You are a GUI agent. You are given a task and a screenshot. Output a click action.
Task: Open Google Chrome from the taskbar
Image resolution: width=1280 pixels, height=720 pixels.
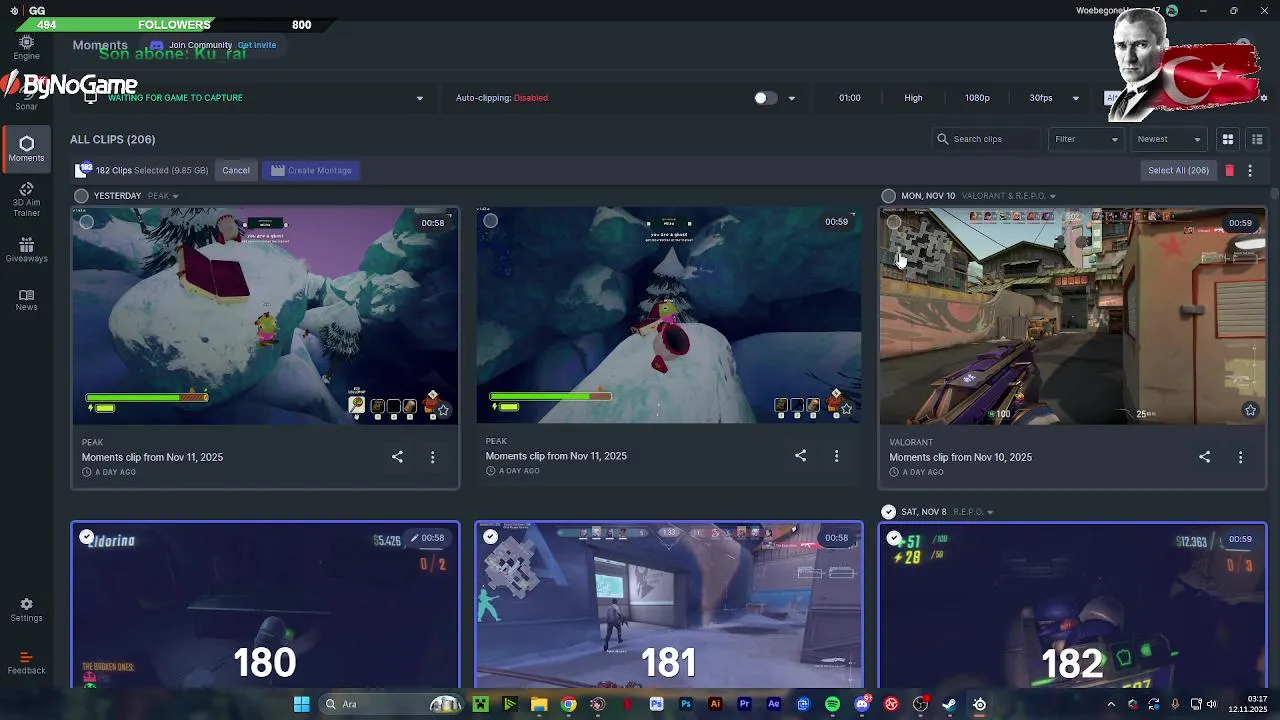(568, 704)
